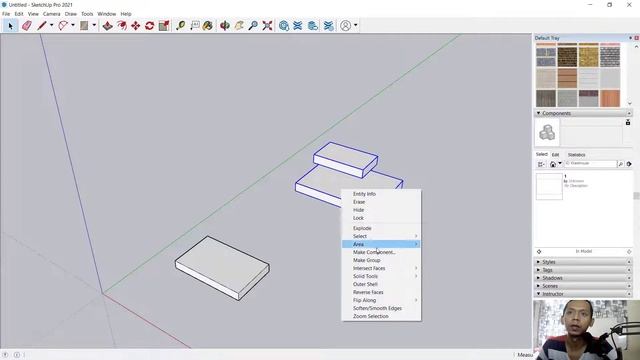Open the File menu
640x360 pixels.
tap(6, 14)
